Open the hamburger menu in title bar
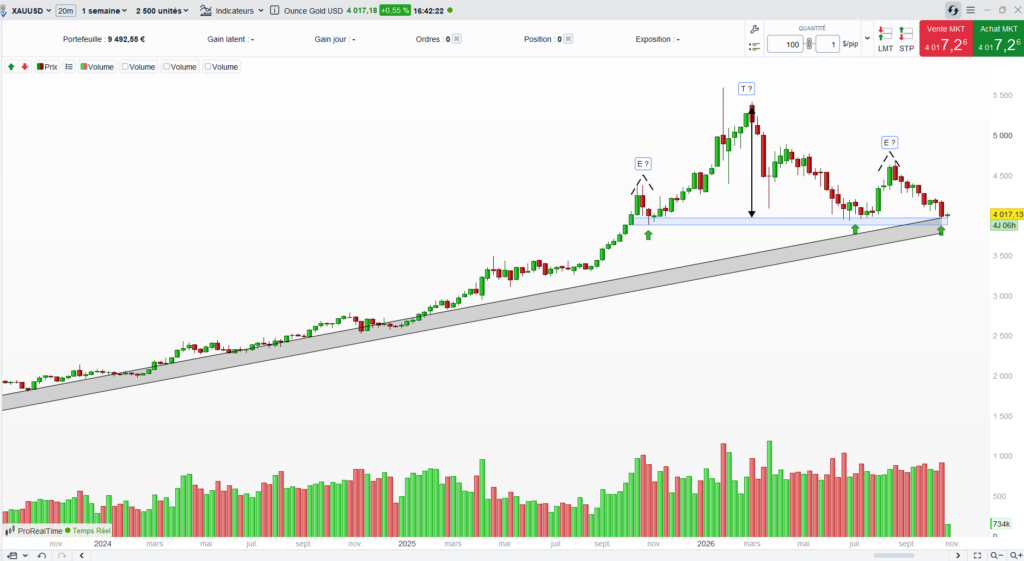 970,10
